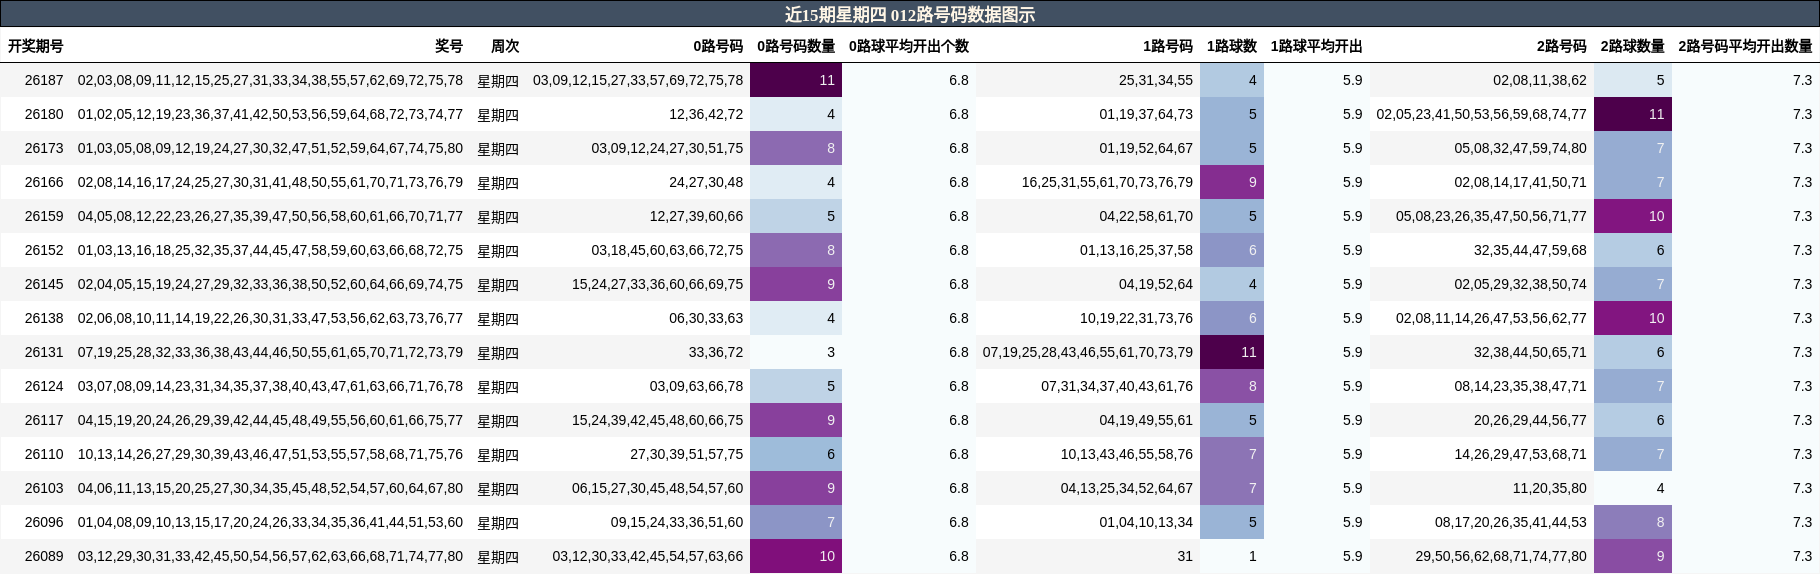
Task: Click 0路号码 cell 09,15,24,33,36,51,60
Action: [677, 522]
